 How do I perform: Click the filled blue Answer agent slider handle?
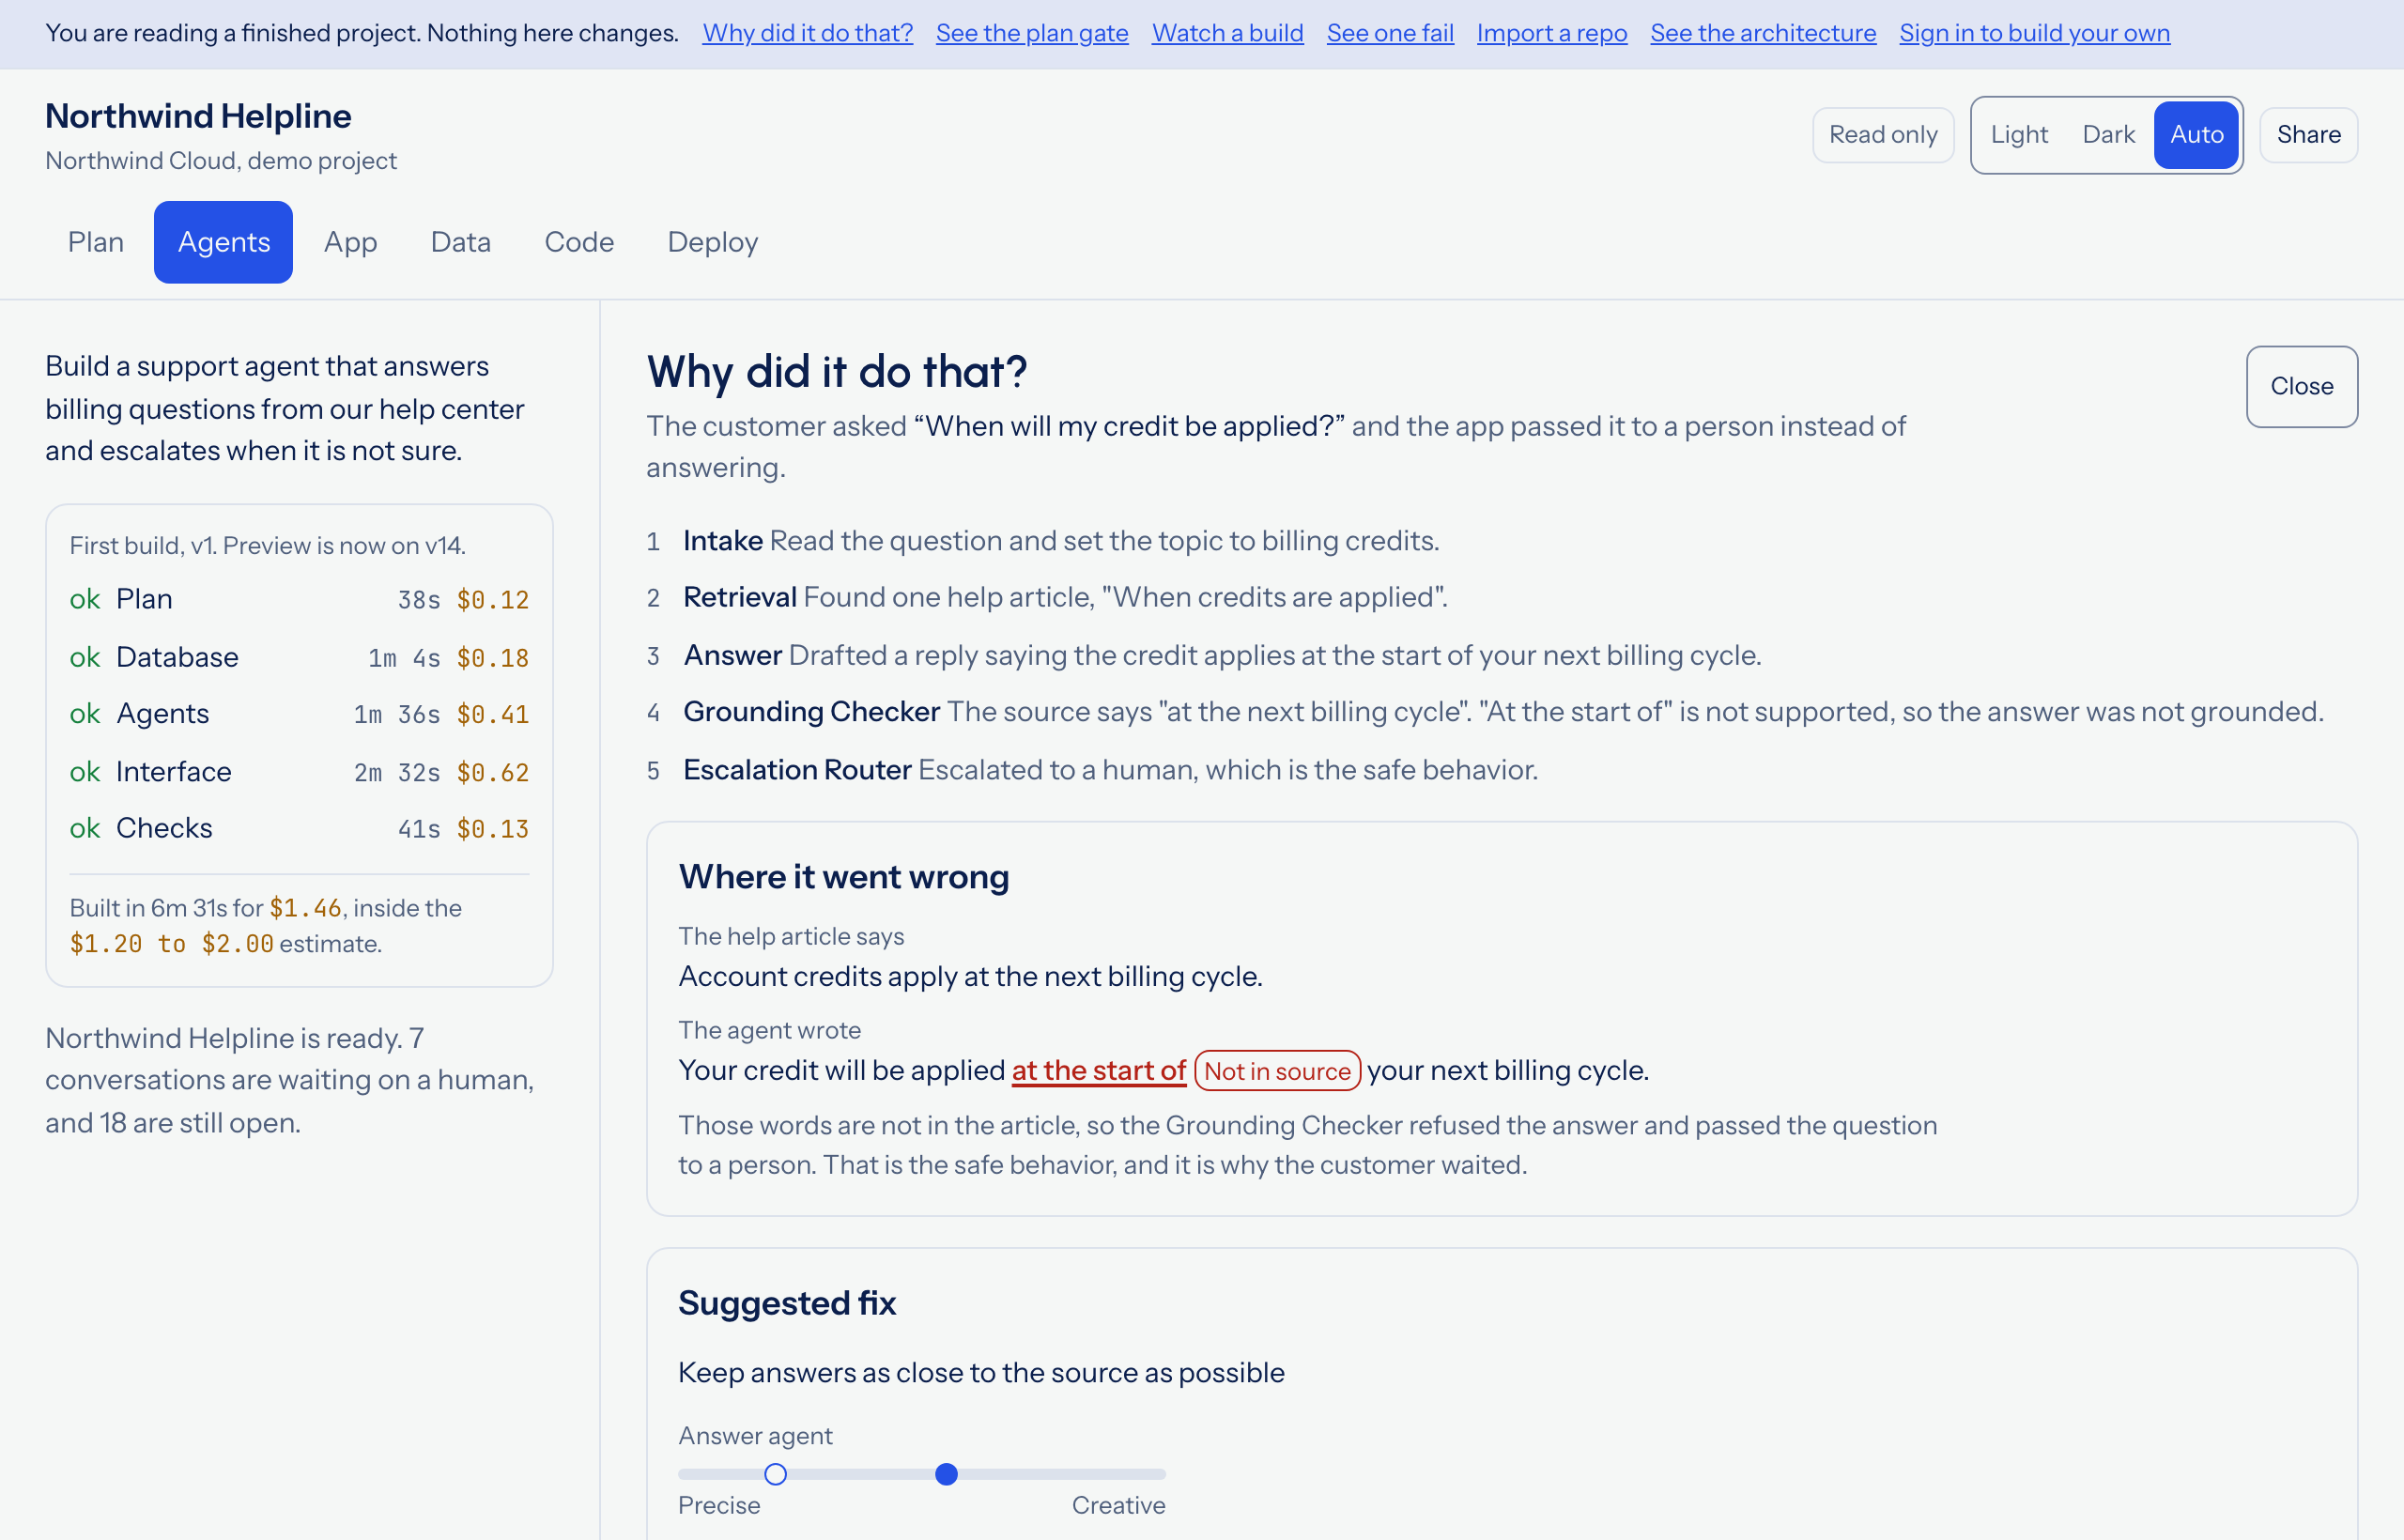click(x=946, y=1474)
